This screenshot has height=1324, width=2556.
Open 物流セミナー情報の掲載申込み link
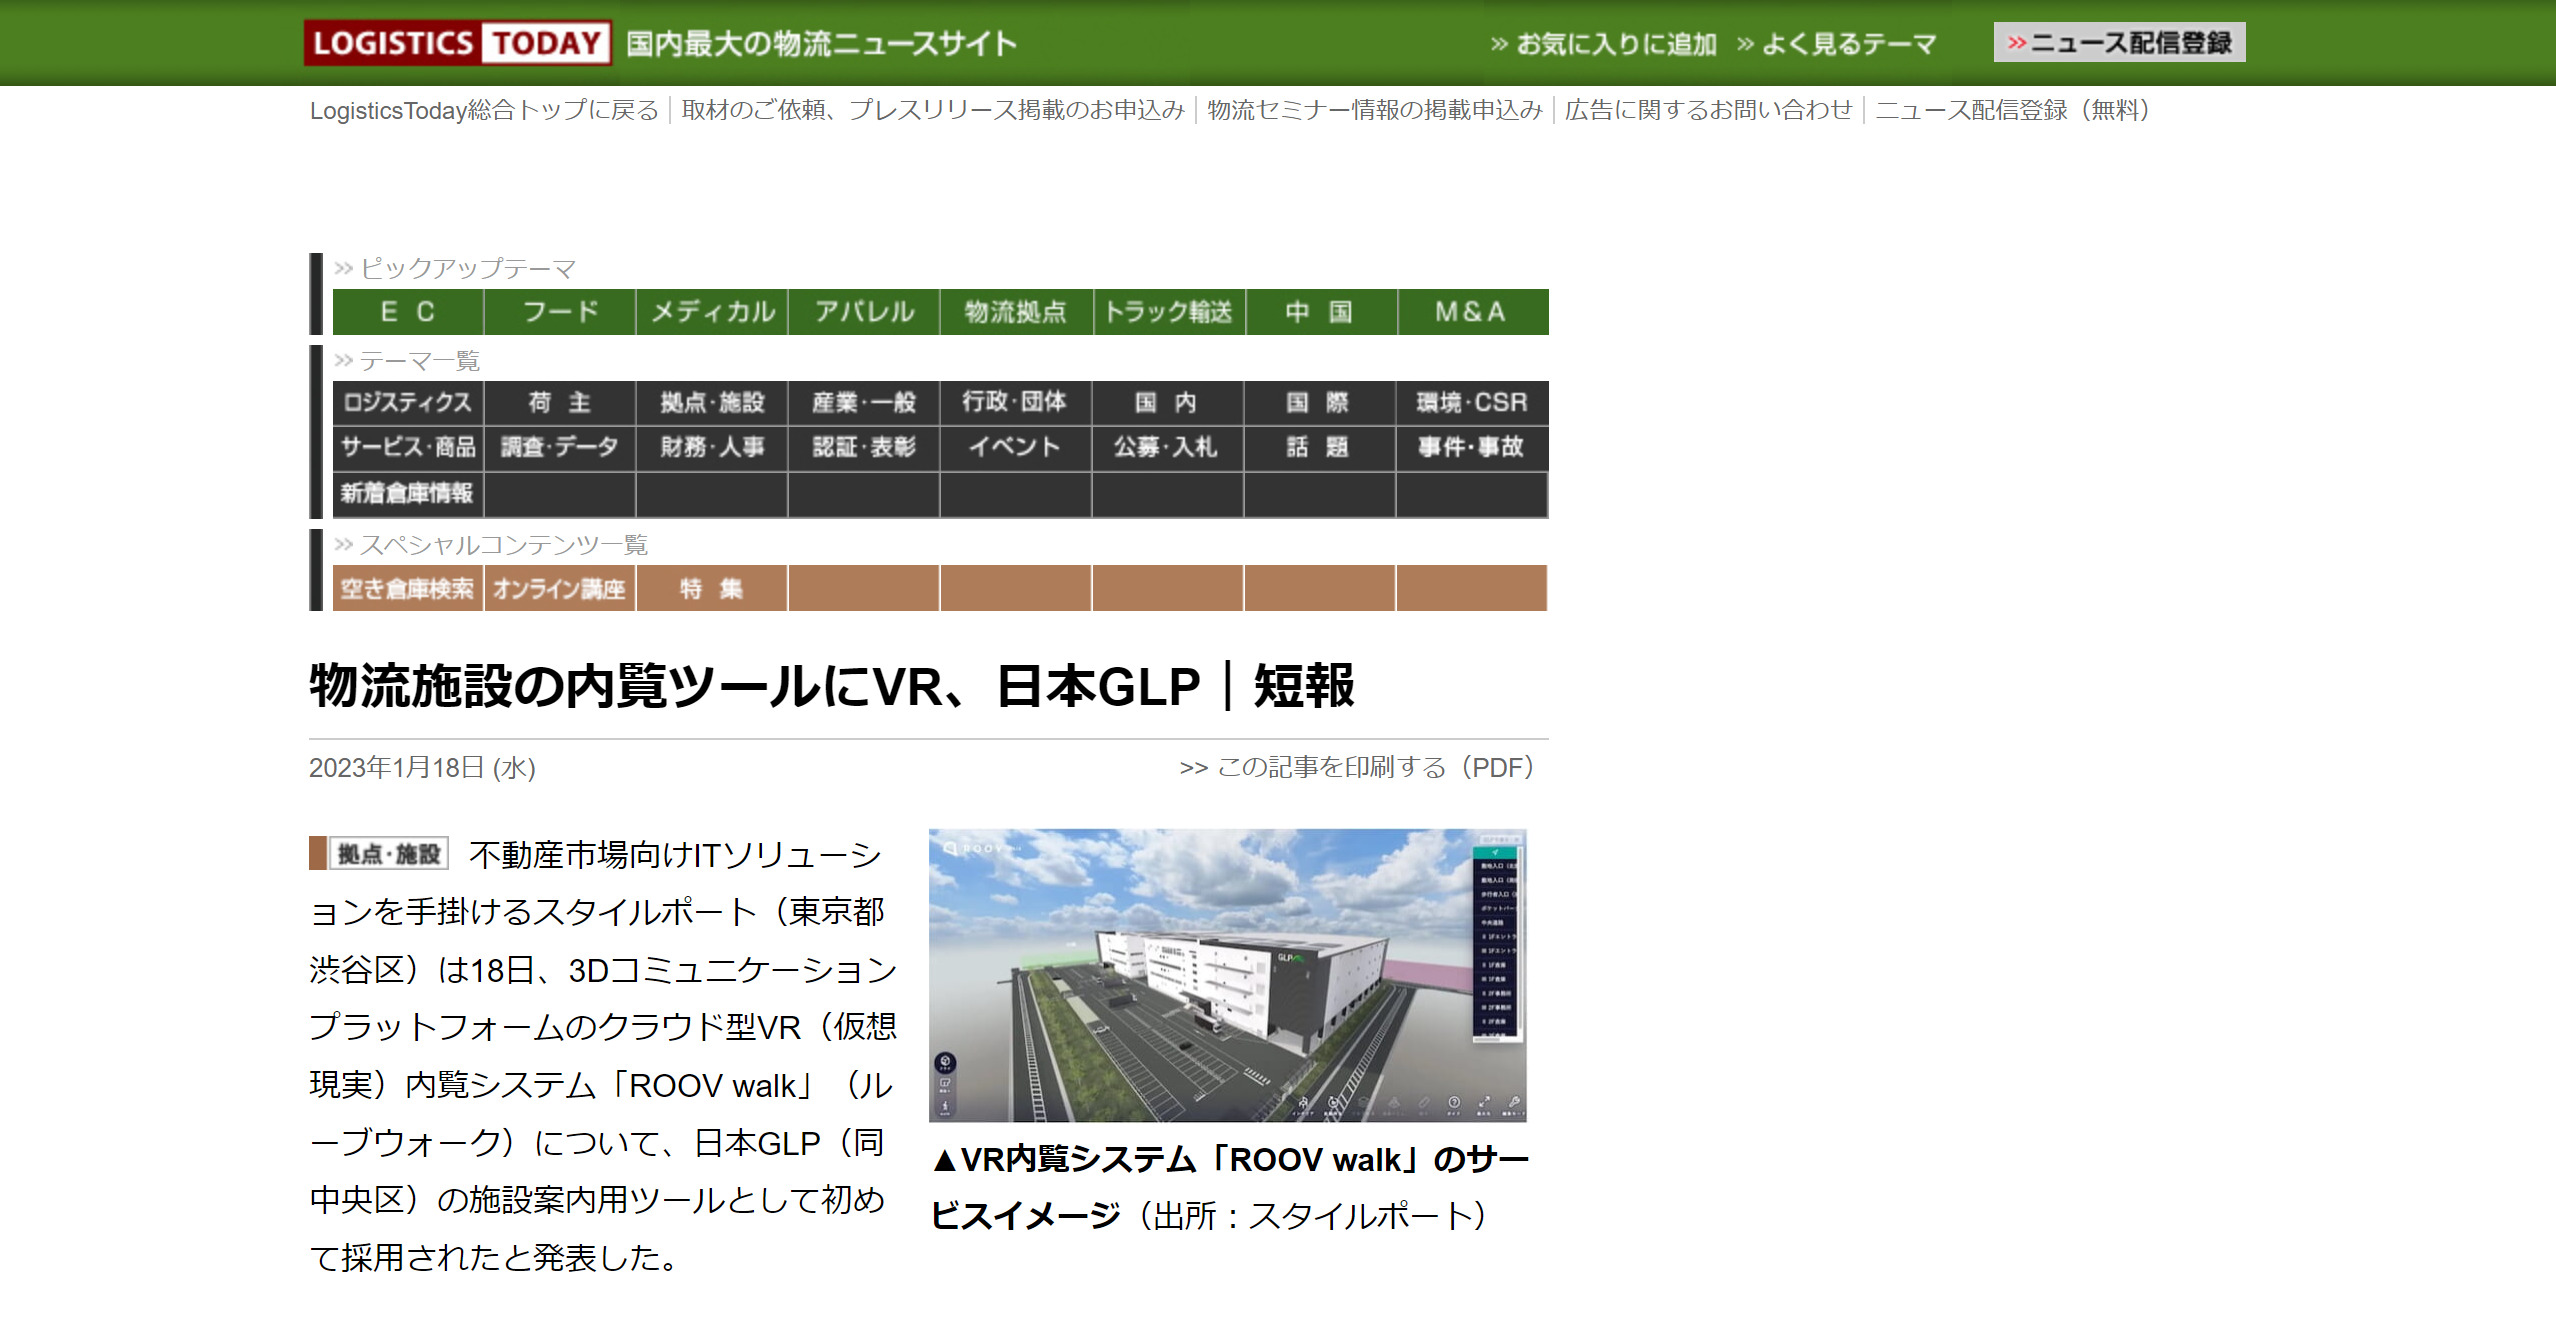click(1375, 110)
